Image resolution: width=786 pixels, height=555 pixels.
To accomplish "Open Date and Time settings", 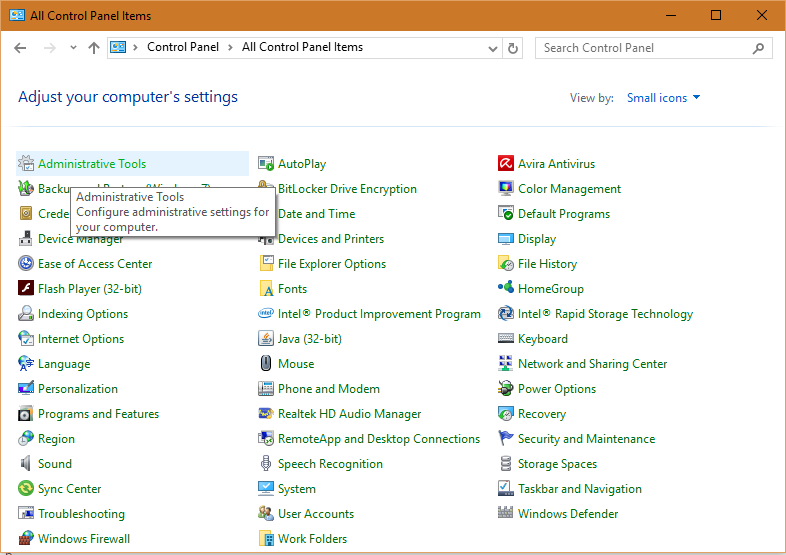I will pyautogui.click(x=317, y=214).
